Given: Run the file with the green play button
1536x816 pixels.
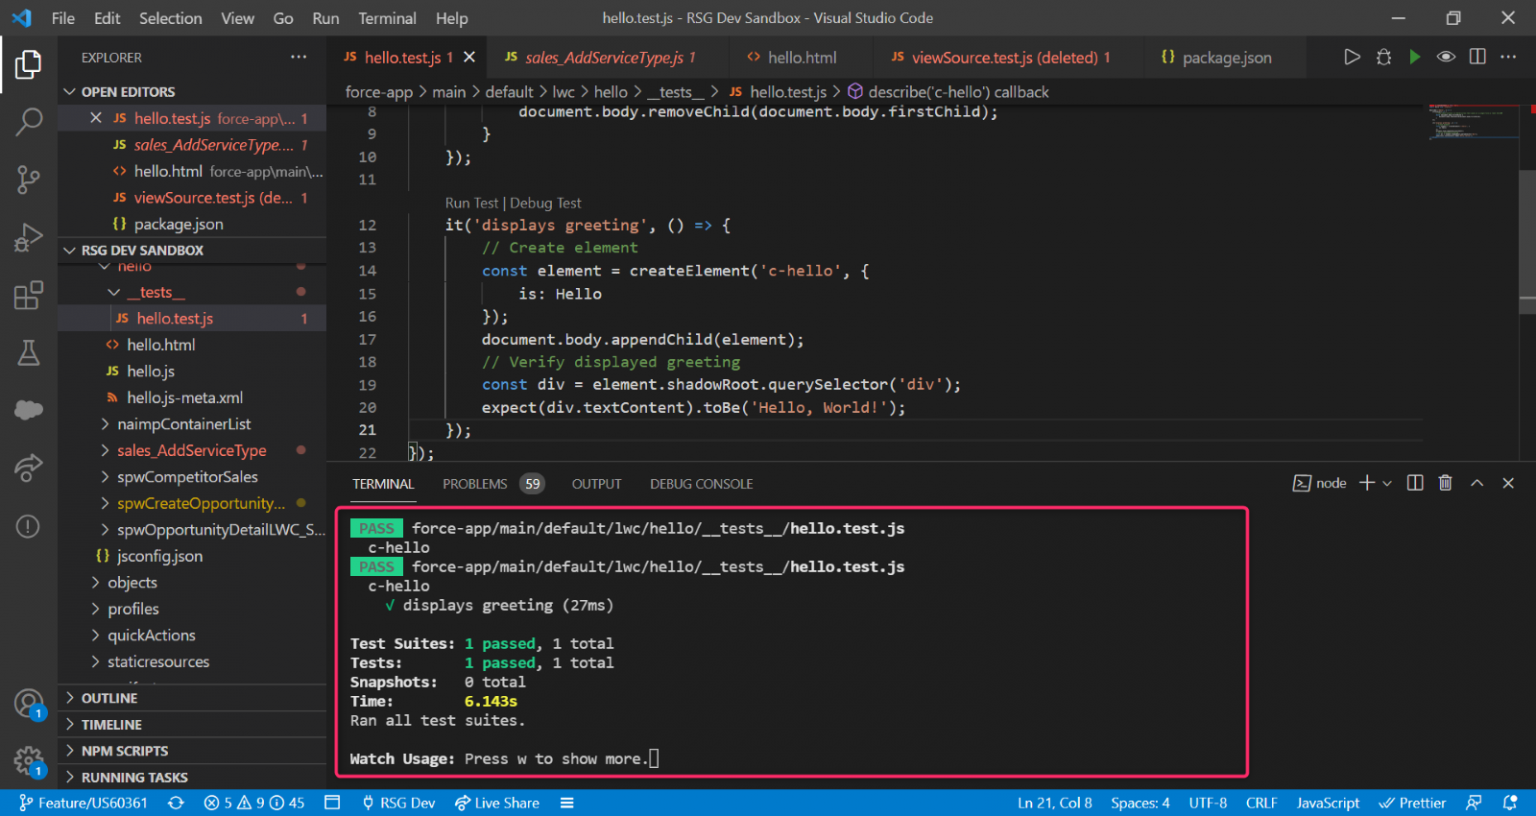Looking at the screenshot, I should click(x=1415, y=57).
